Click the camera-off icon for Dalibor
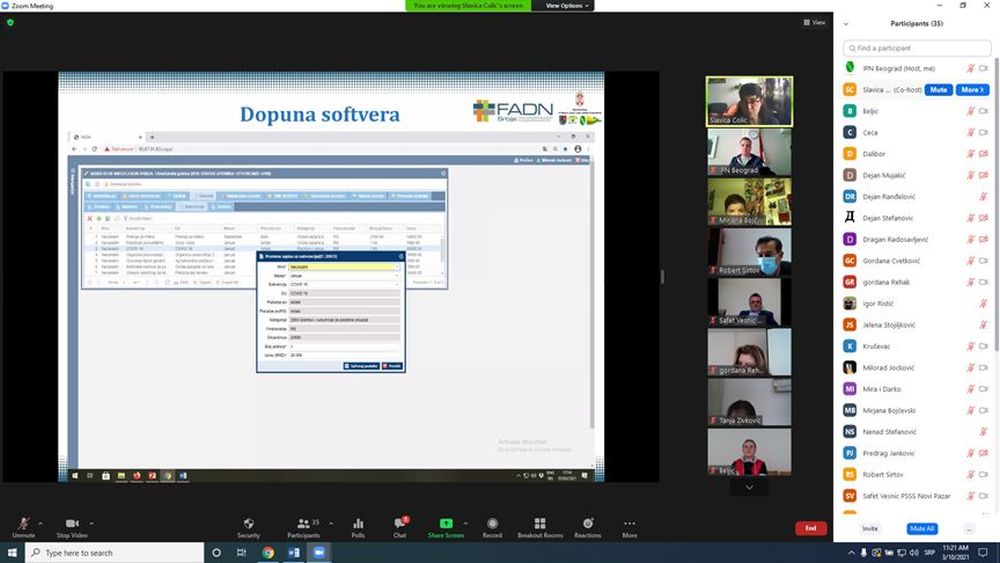The width and height of the screenshot is (1000, 563). click(983, 154)
